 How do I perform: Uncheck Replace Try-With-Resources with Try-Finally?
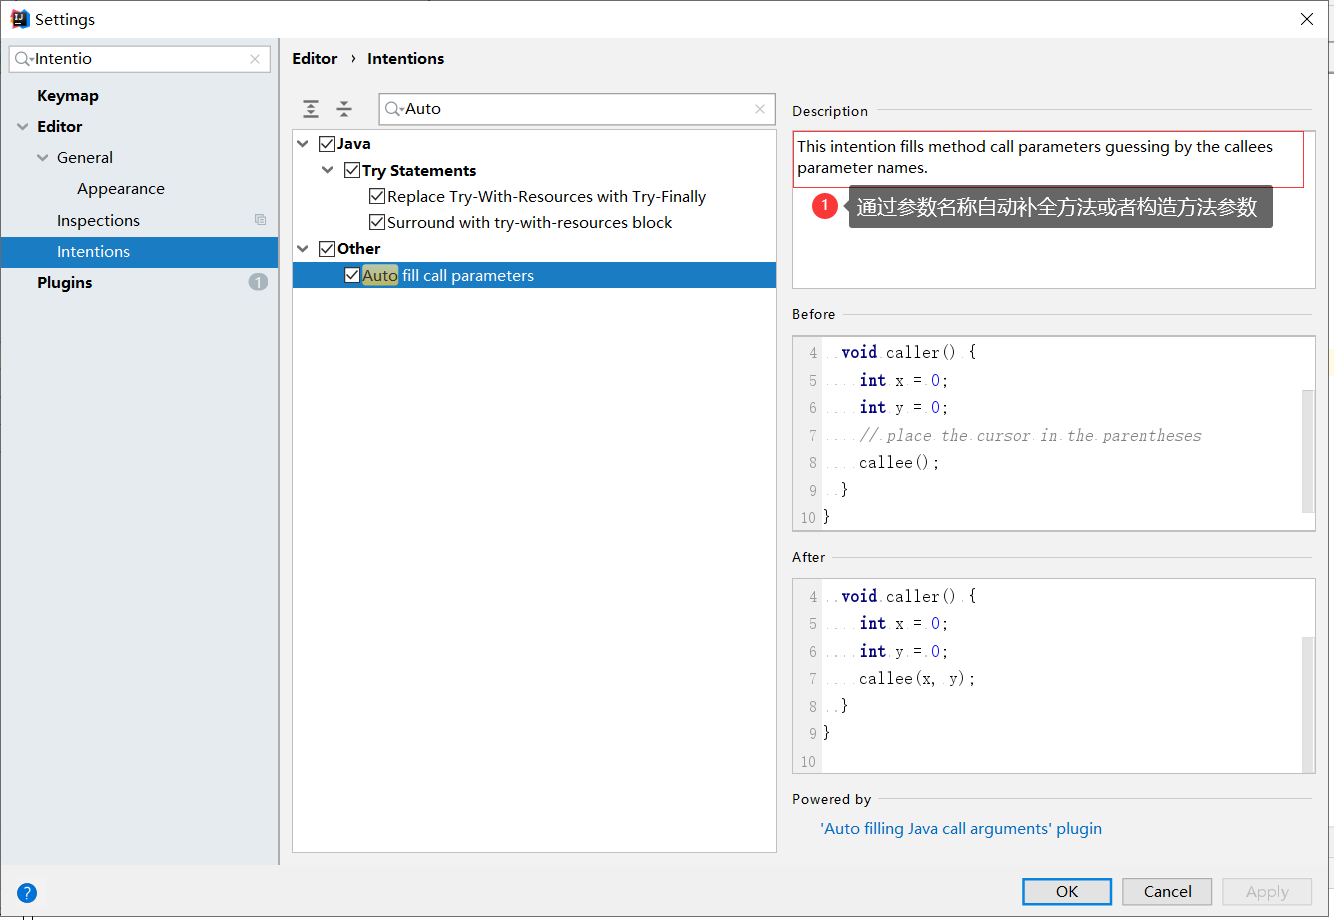377,197
